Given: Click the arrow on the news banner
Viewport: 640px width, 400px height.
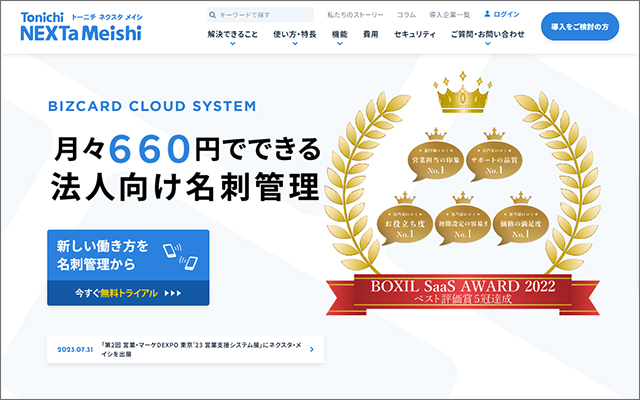Looking at the screenshot, I should click(312, 349).
